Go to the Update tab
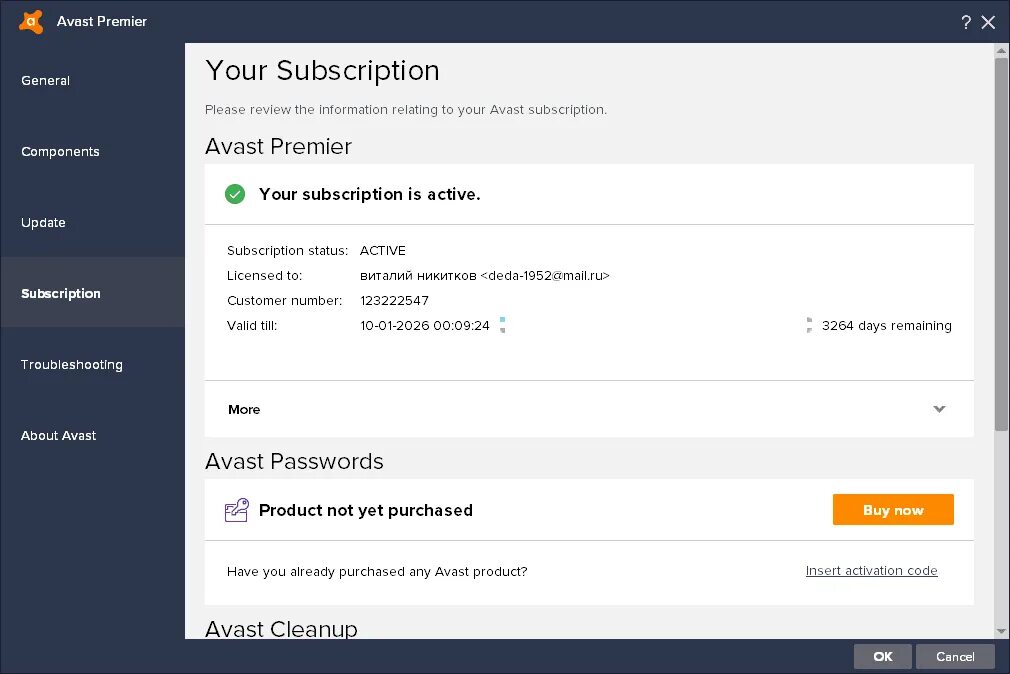The image size is (1010, 674). (x=43, y=222)
